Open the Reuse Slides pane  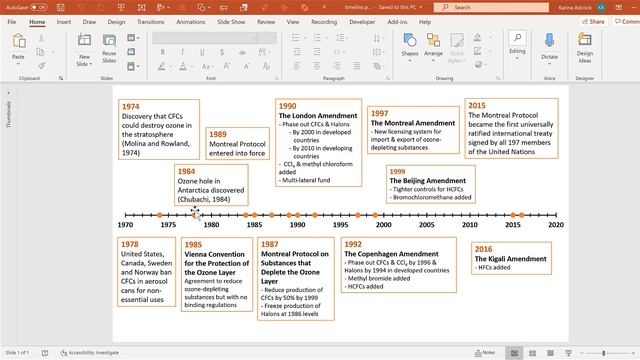pos(109,48)
